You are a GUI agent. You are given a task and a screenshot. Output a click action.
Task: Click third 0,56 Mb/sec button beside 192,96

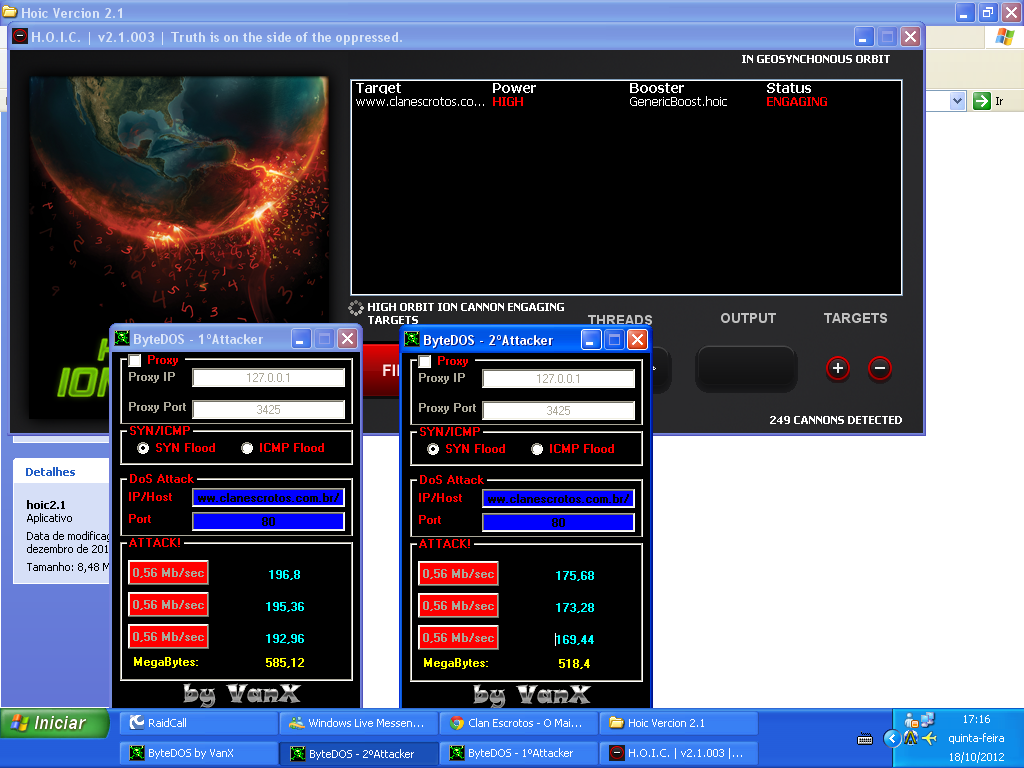pyautogui.click(x=168, y=637)
